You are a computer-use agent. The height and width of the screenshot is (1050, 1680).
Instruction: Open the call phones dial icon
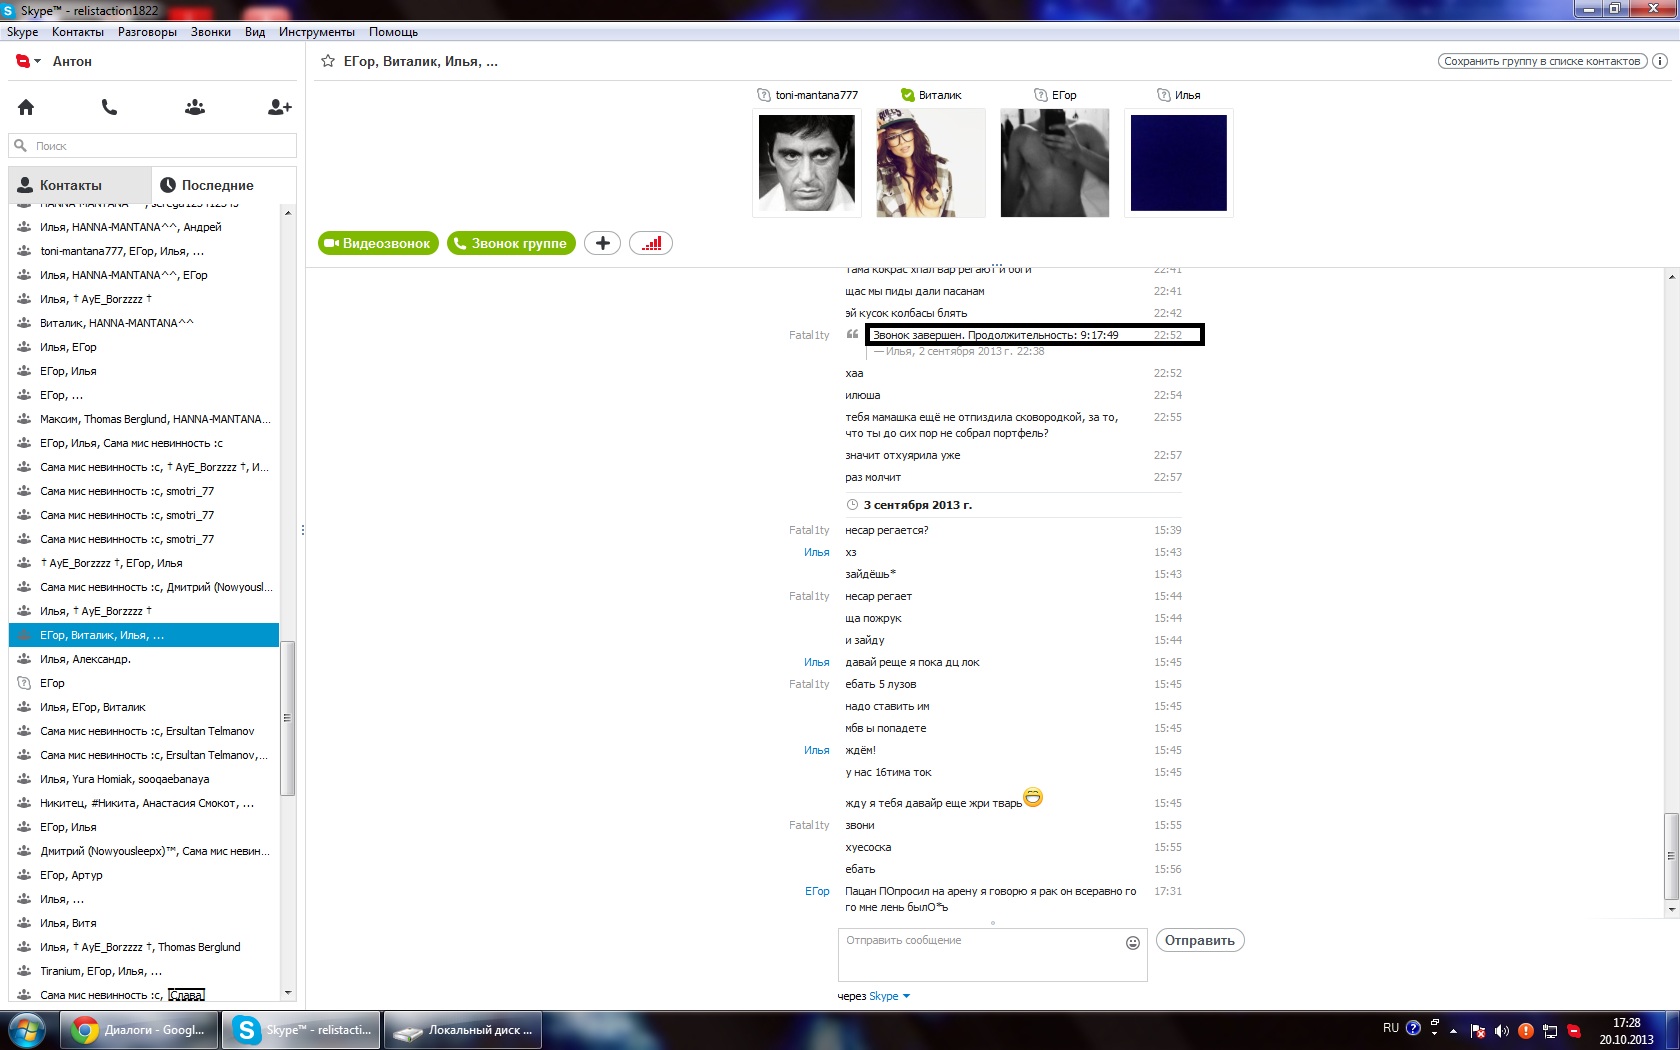pos(110,107)
